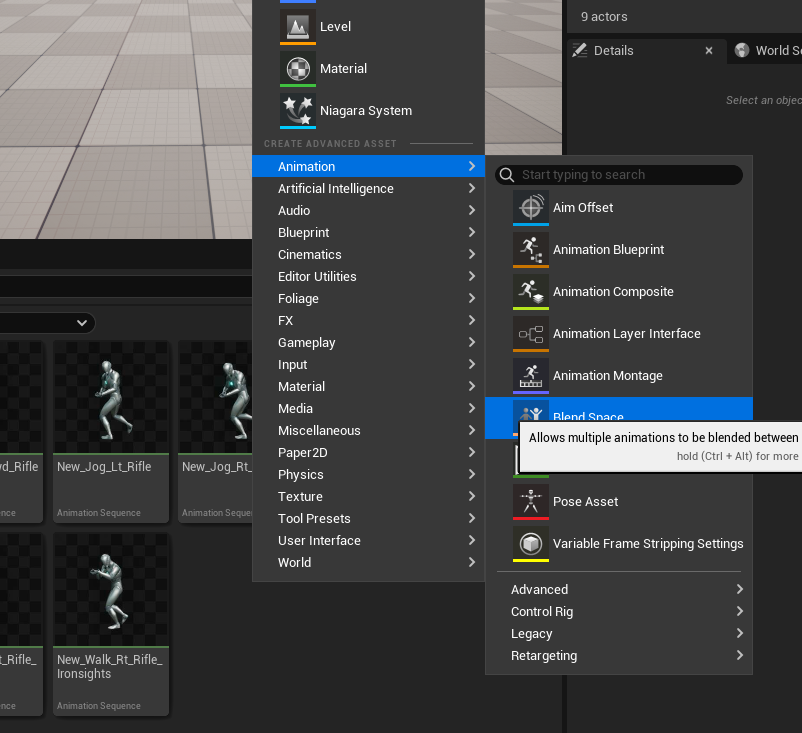Select the Animation Montage icon
The image size is (802, 733).
pos(530,375)
